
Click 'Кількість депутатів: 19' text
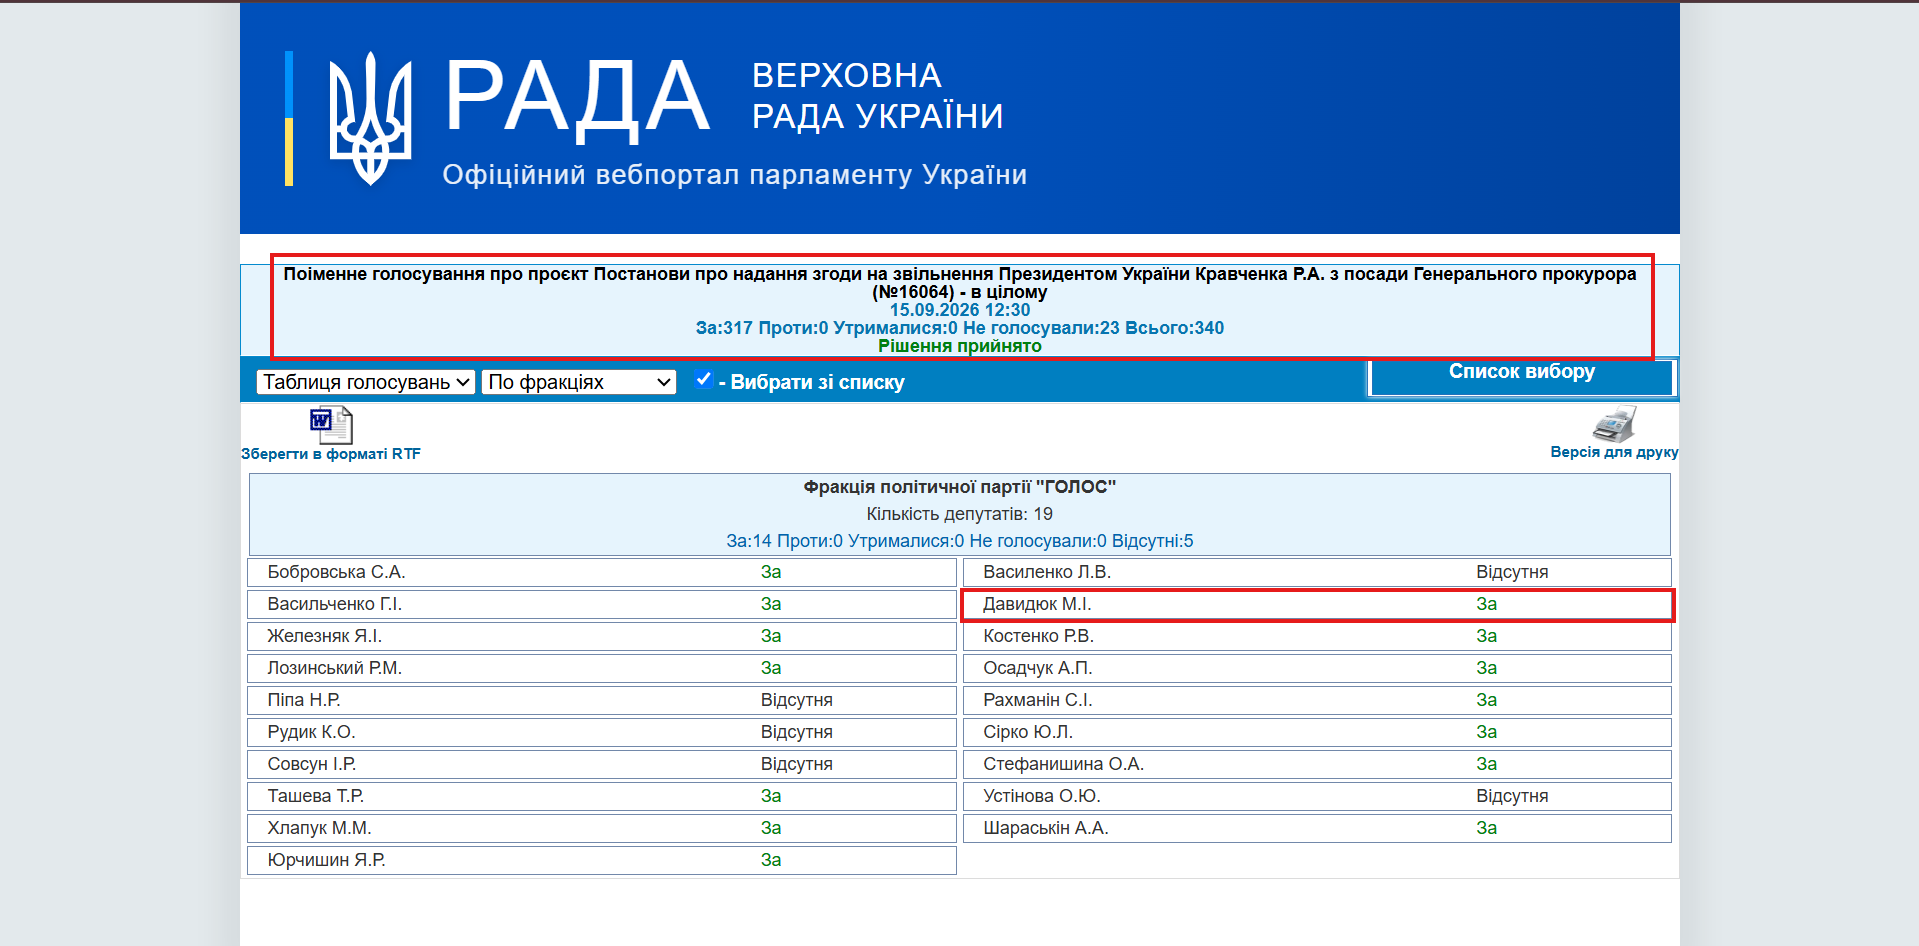[x=960, y=514]
